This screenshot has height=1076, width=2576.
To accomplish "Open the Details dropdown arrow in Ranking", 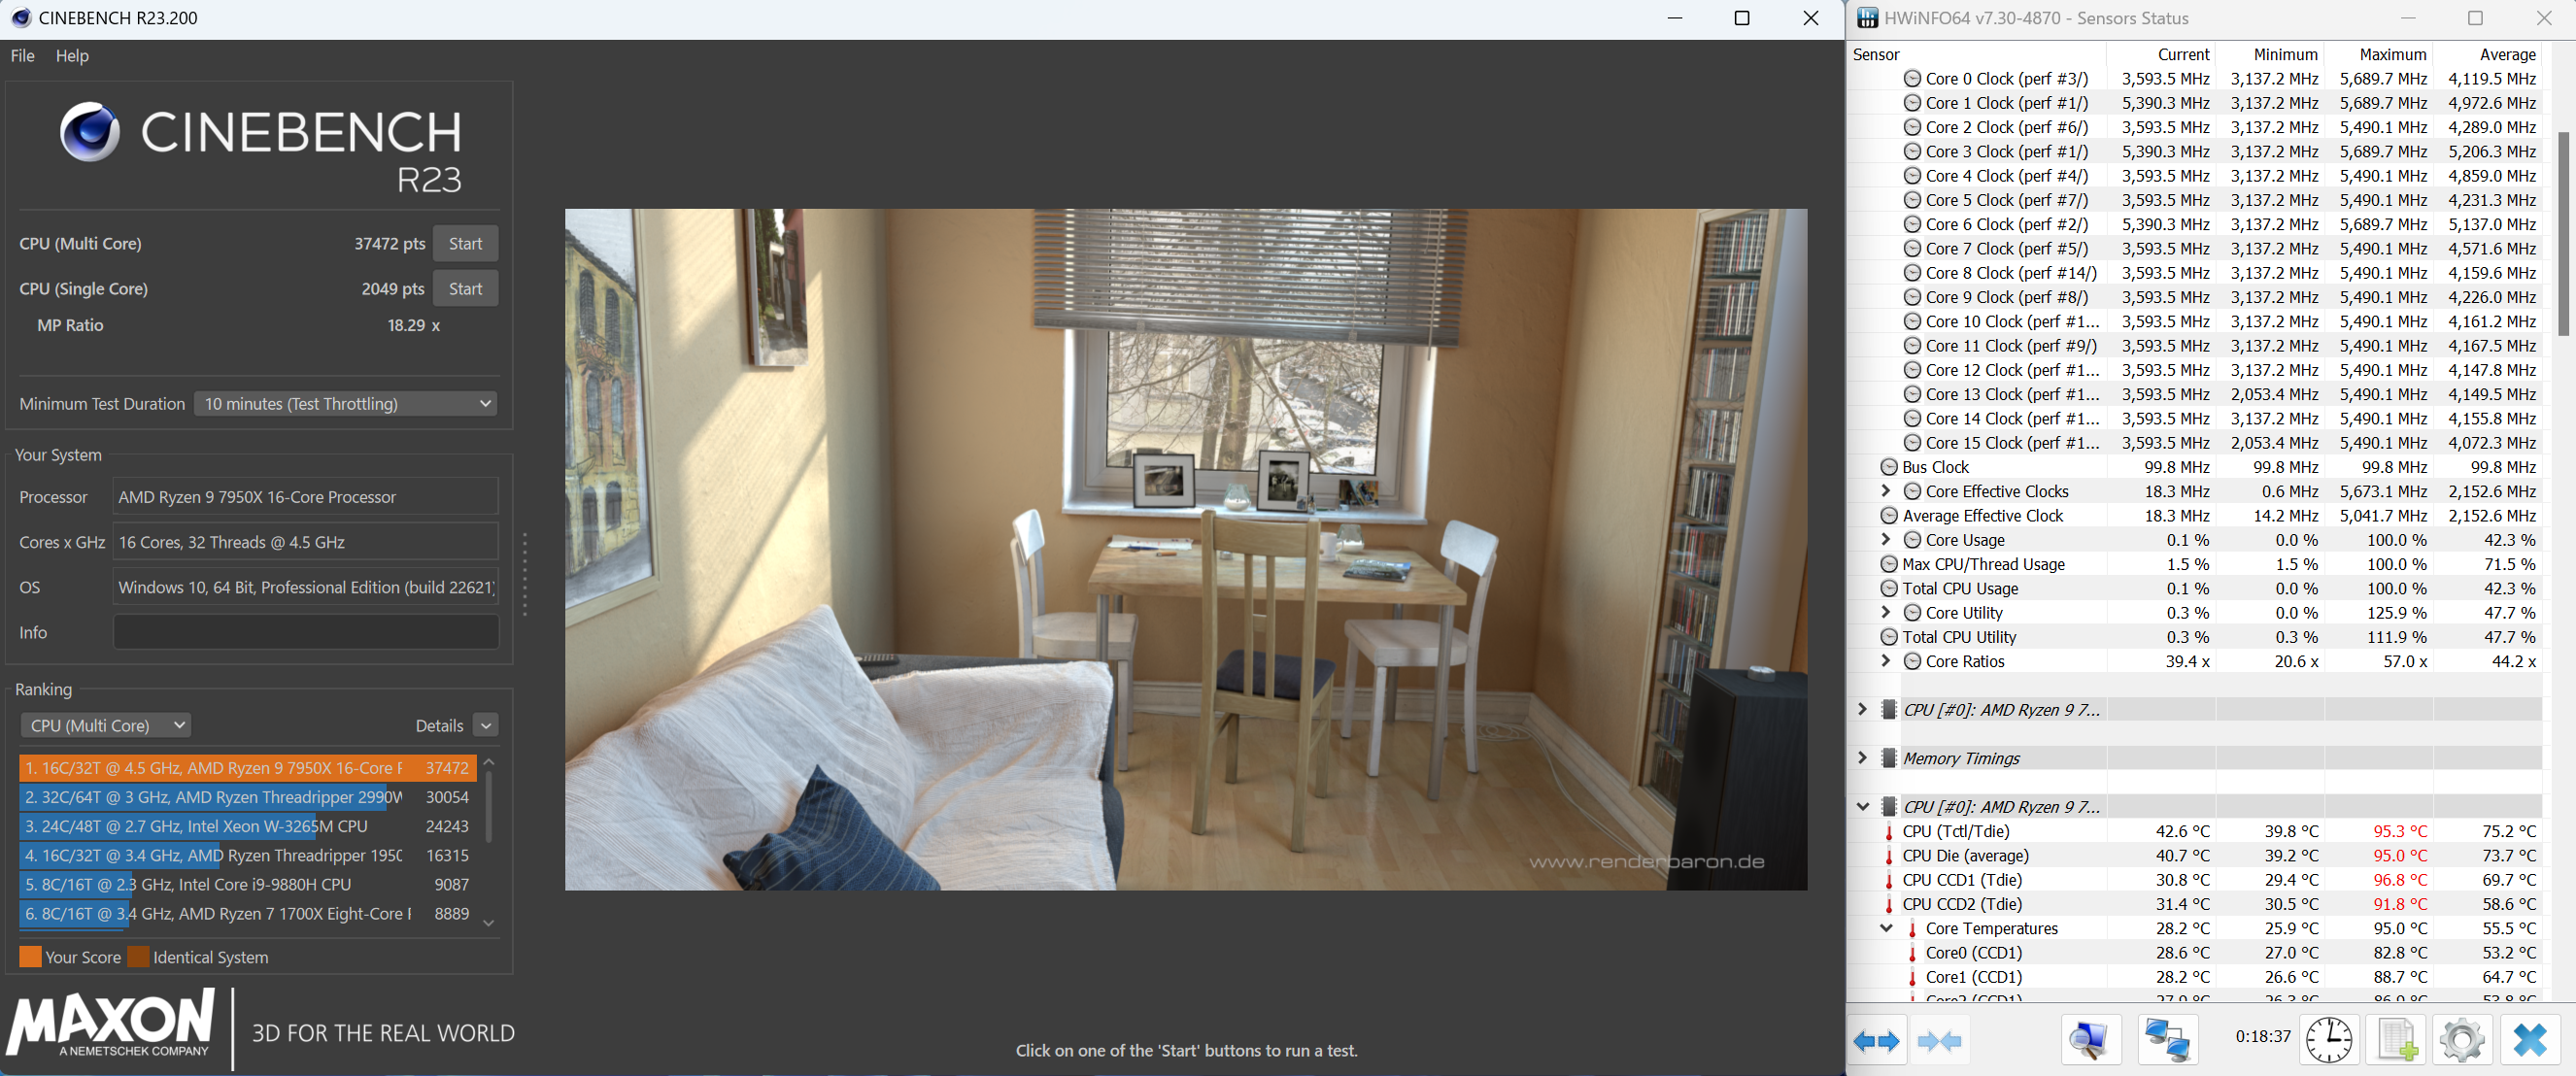I will pyautogui.click(x=486, y=726).
